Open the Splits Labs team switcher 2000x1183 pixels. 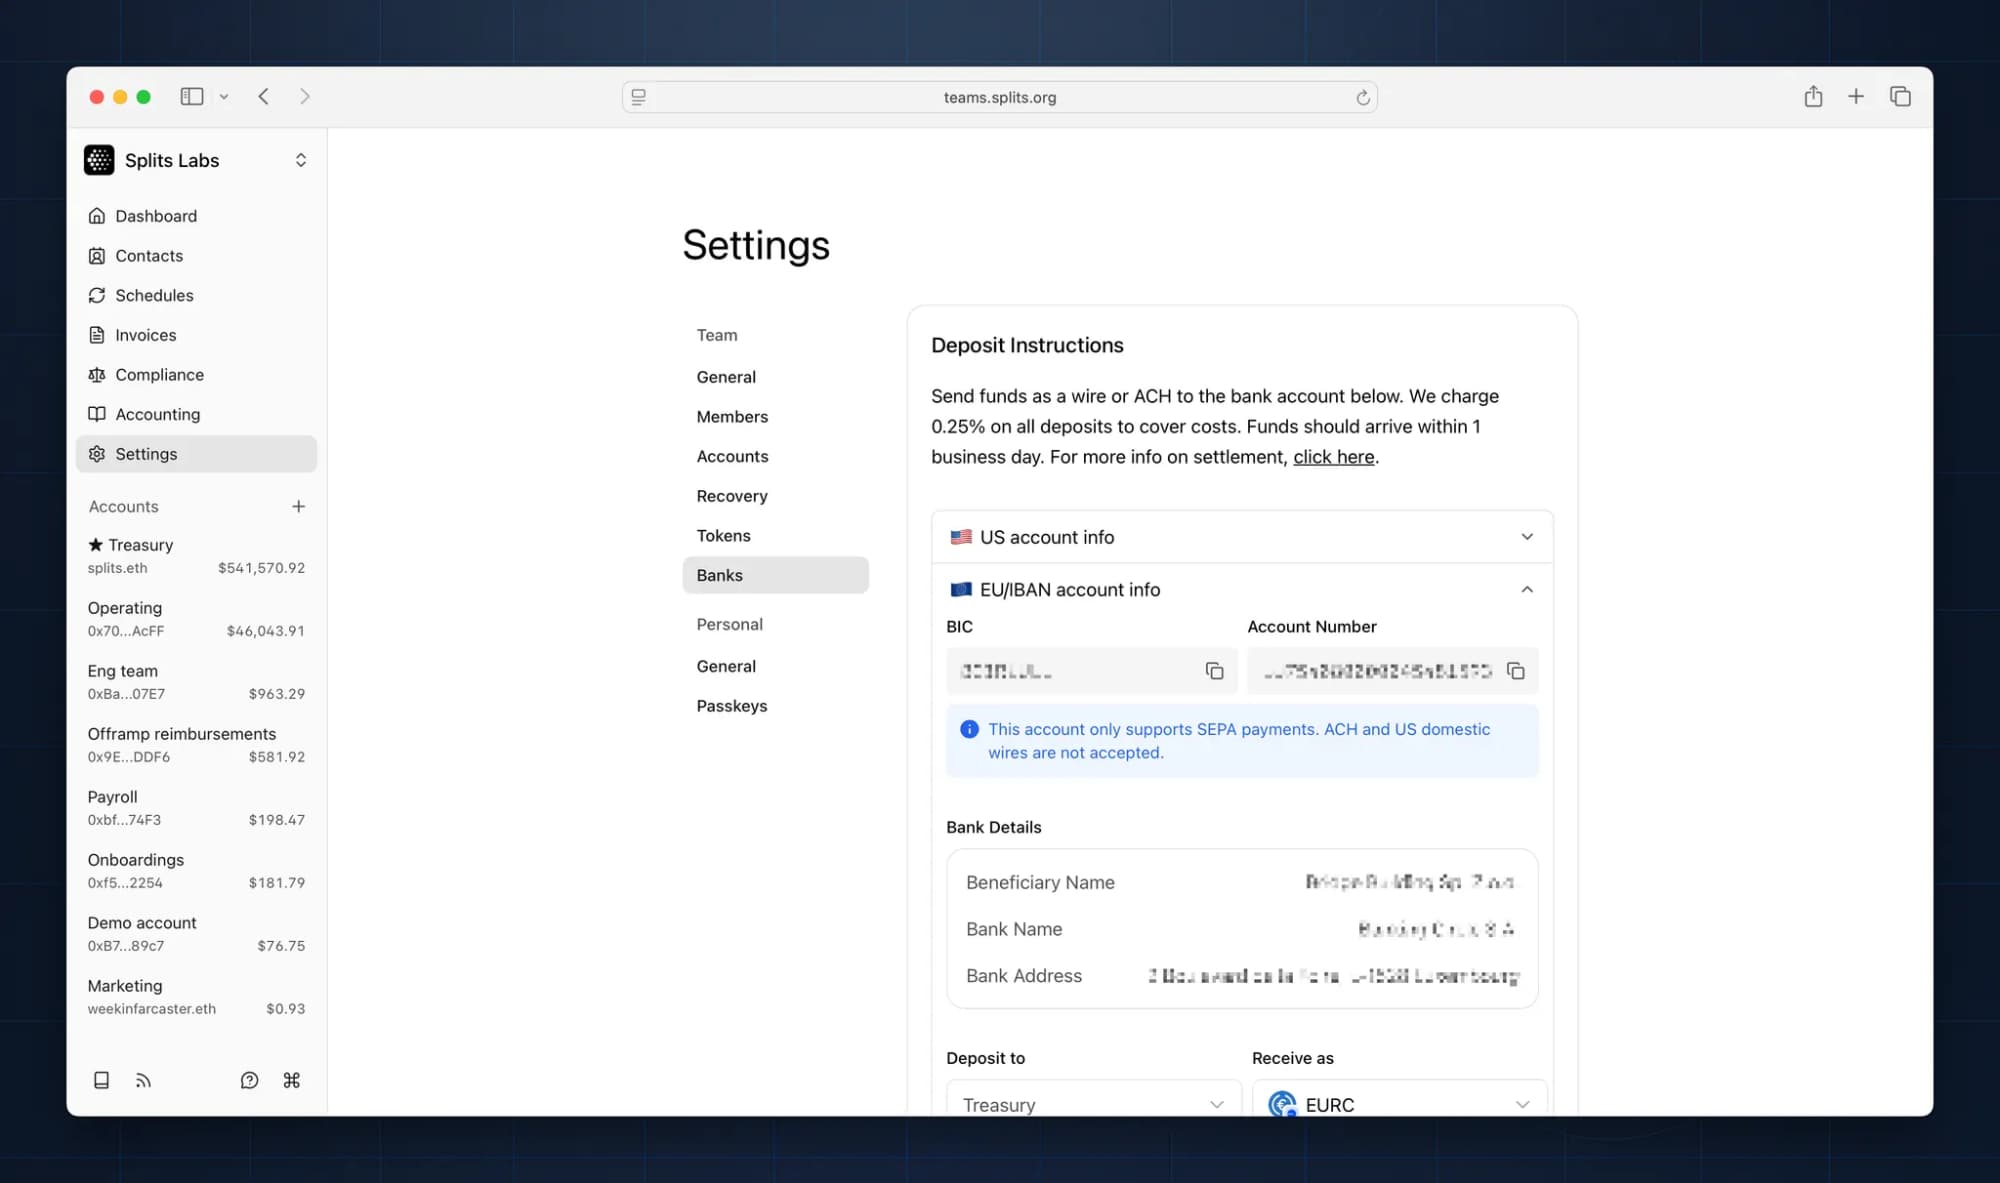[x=196, y=160]
